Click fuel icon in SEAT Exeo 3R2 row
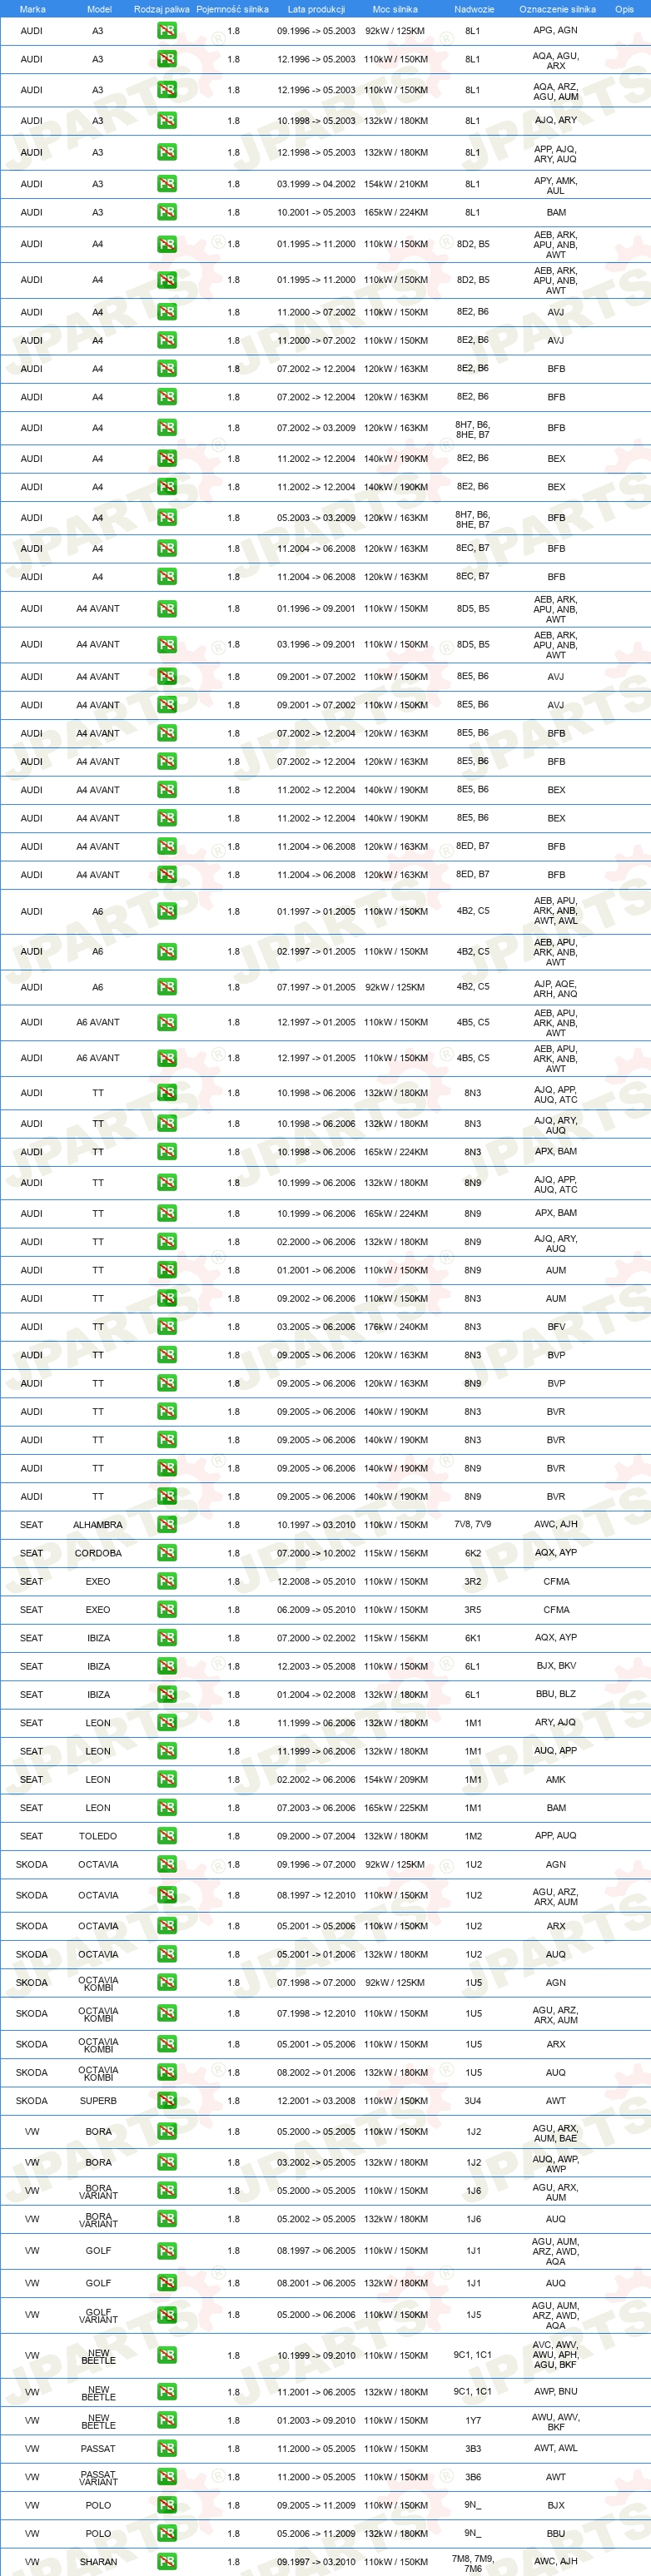 tap(167, 1582)
